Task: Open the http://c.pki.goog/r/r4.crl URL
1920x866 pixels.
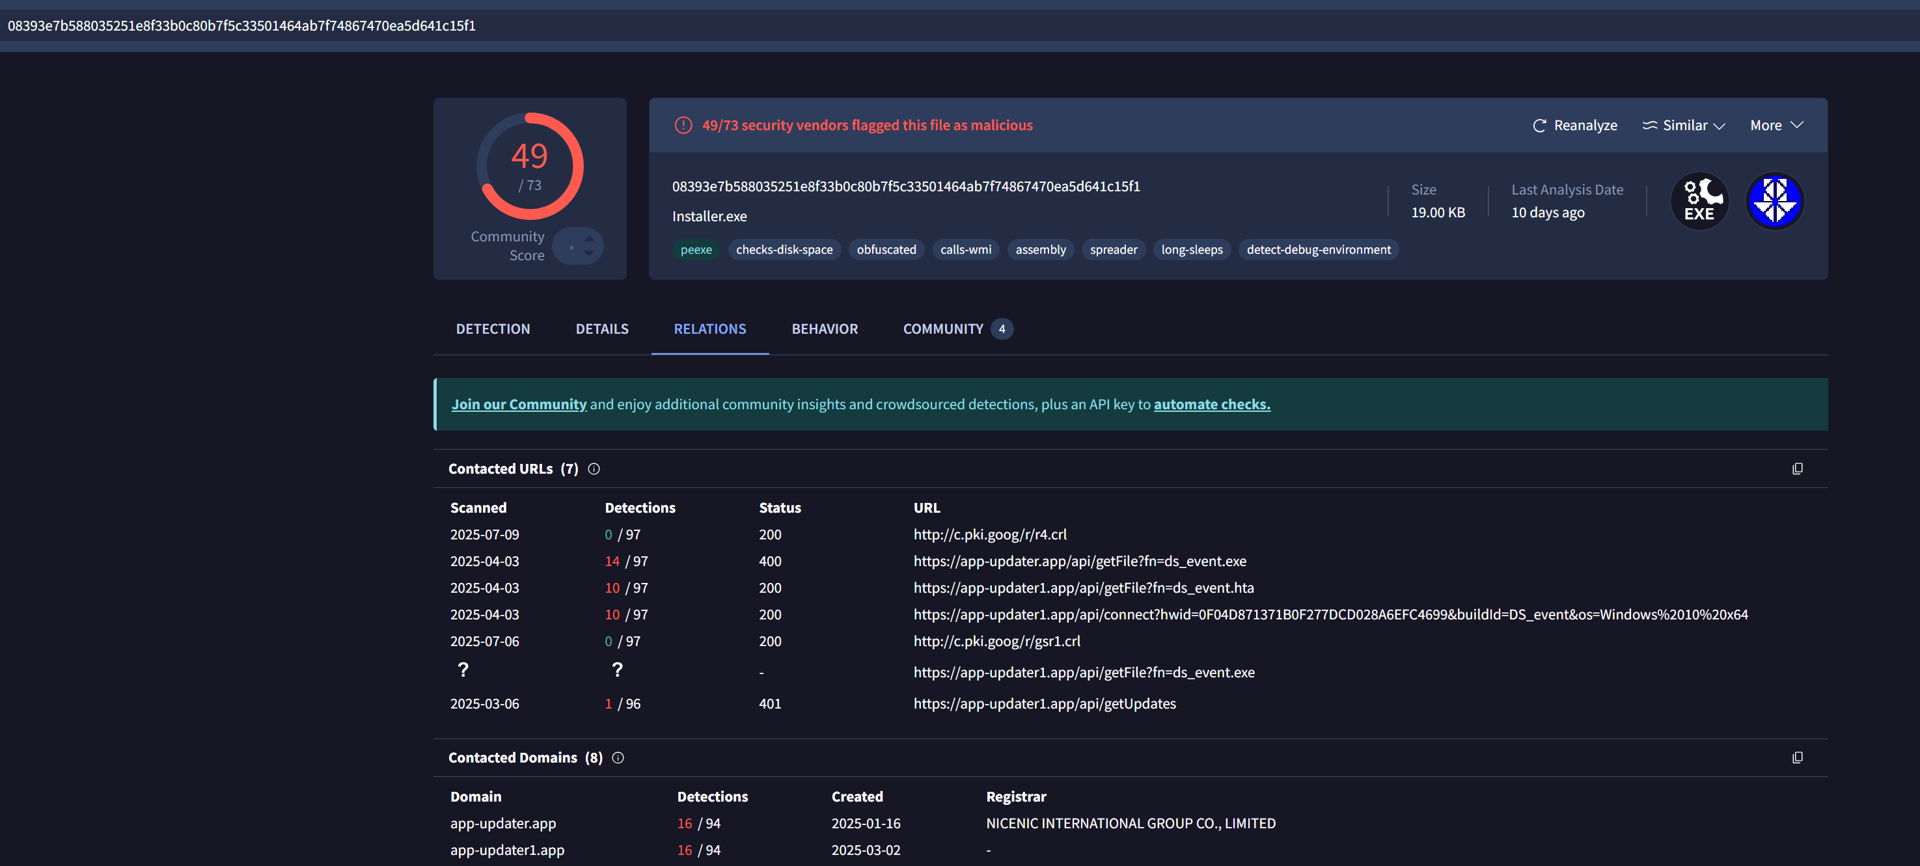Action: (990, 535)
